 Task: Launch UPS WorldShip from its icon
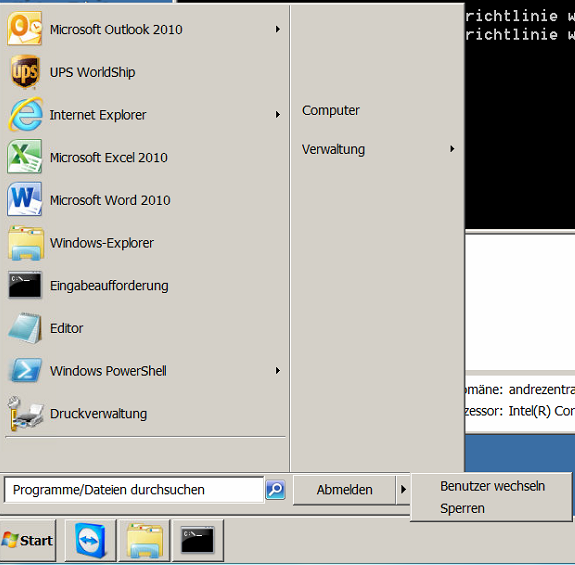click(x=25, y=72)
